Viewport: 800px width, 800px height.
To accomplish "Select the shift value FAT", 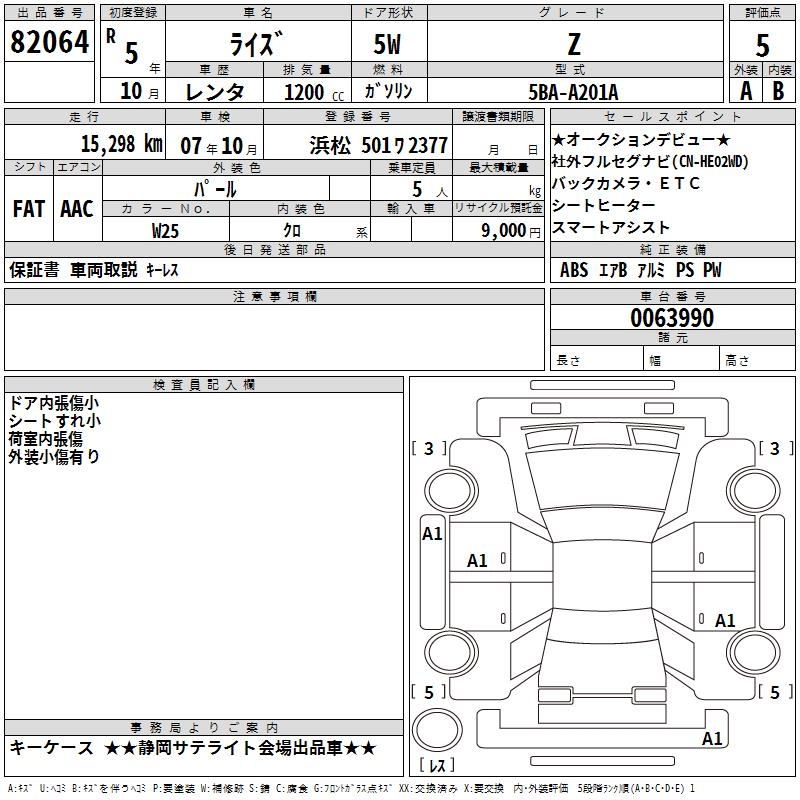I will (x=29, y=209).
